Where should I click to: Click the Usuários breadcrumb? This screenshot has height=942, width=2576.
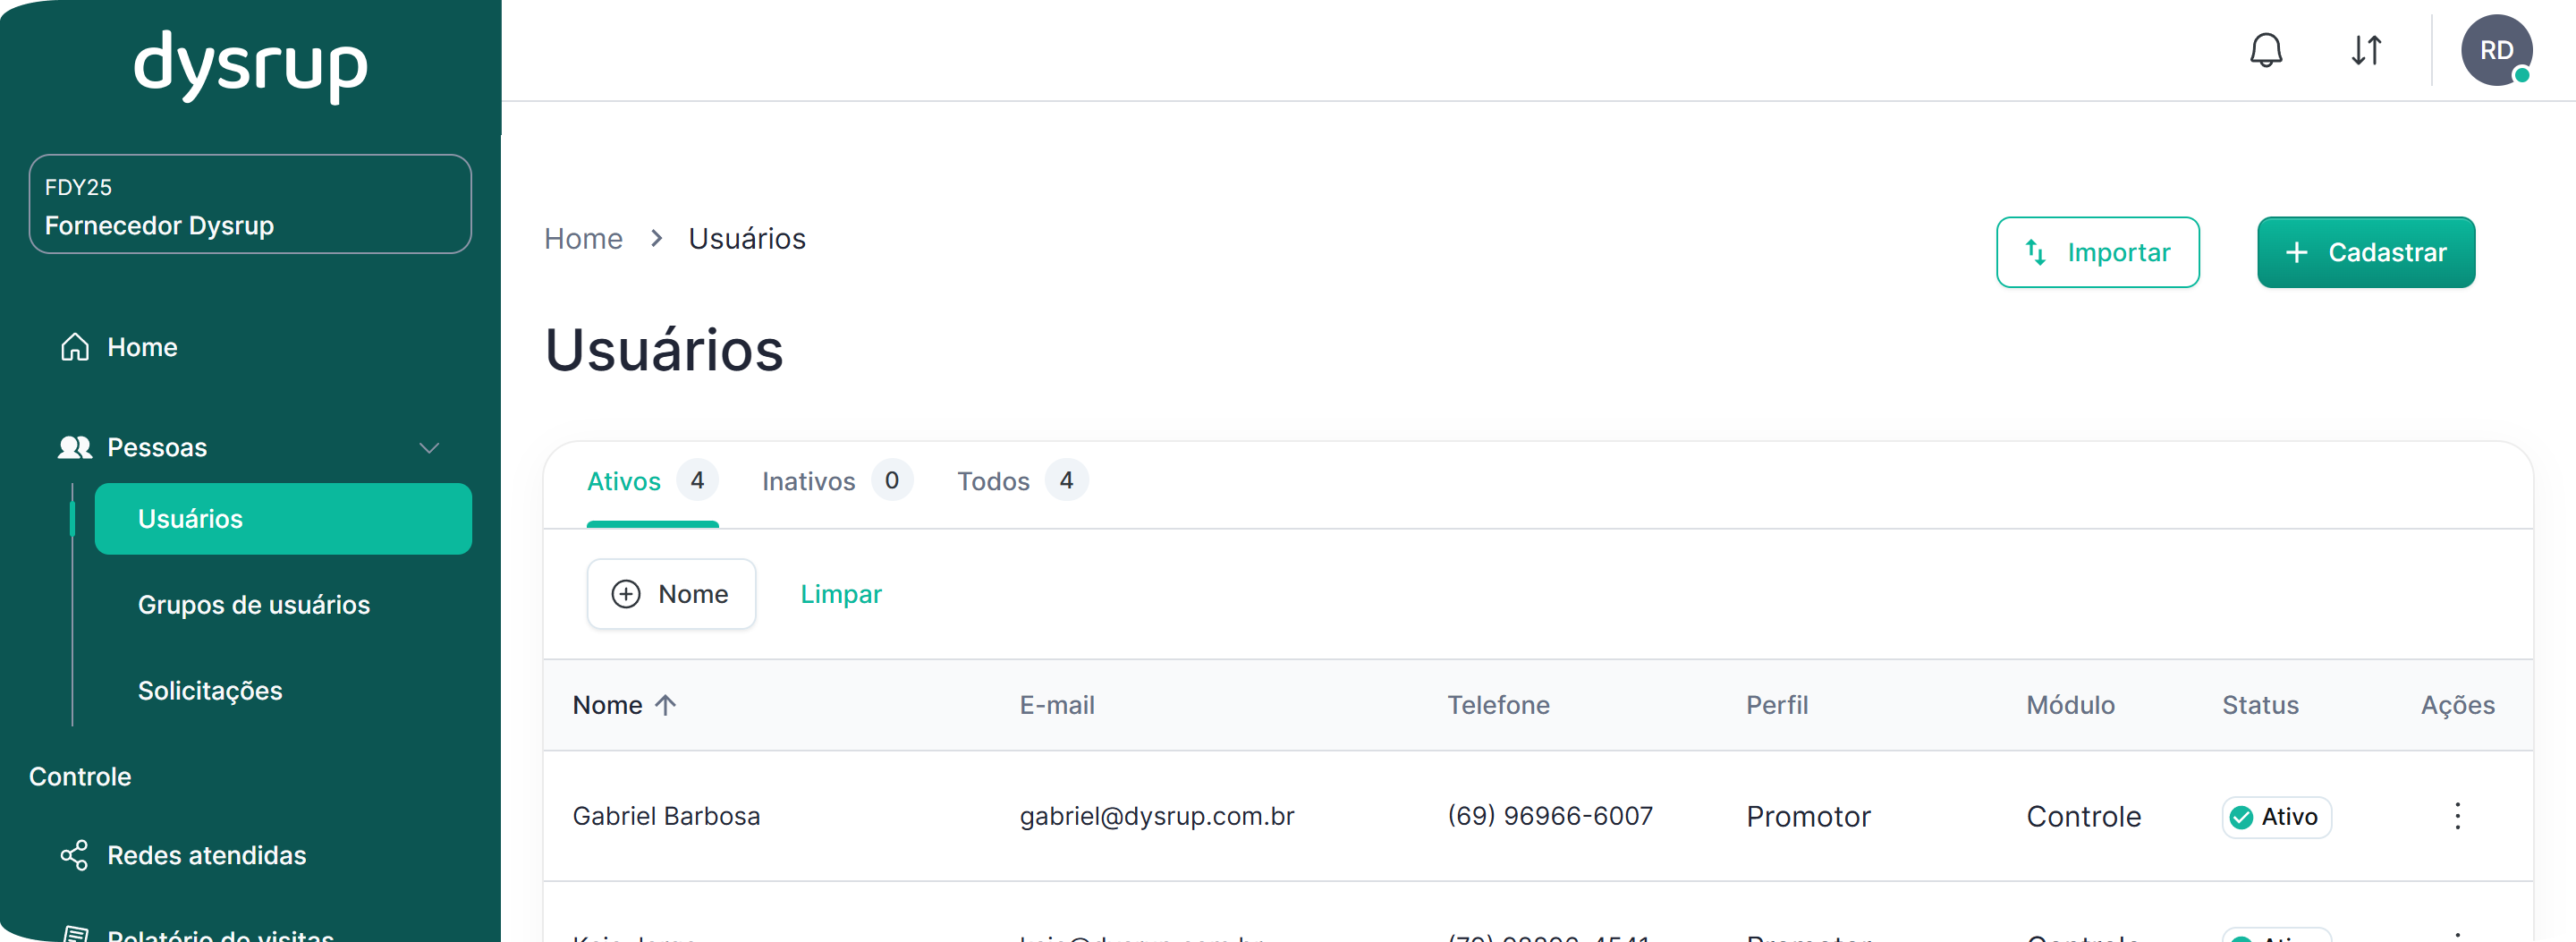coord(747,239)
